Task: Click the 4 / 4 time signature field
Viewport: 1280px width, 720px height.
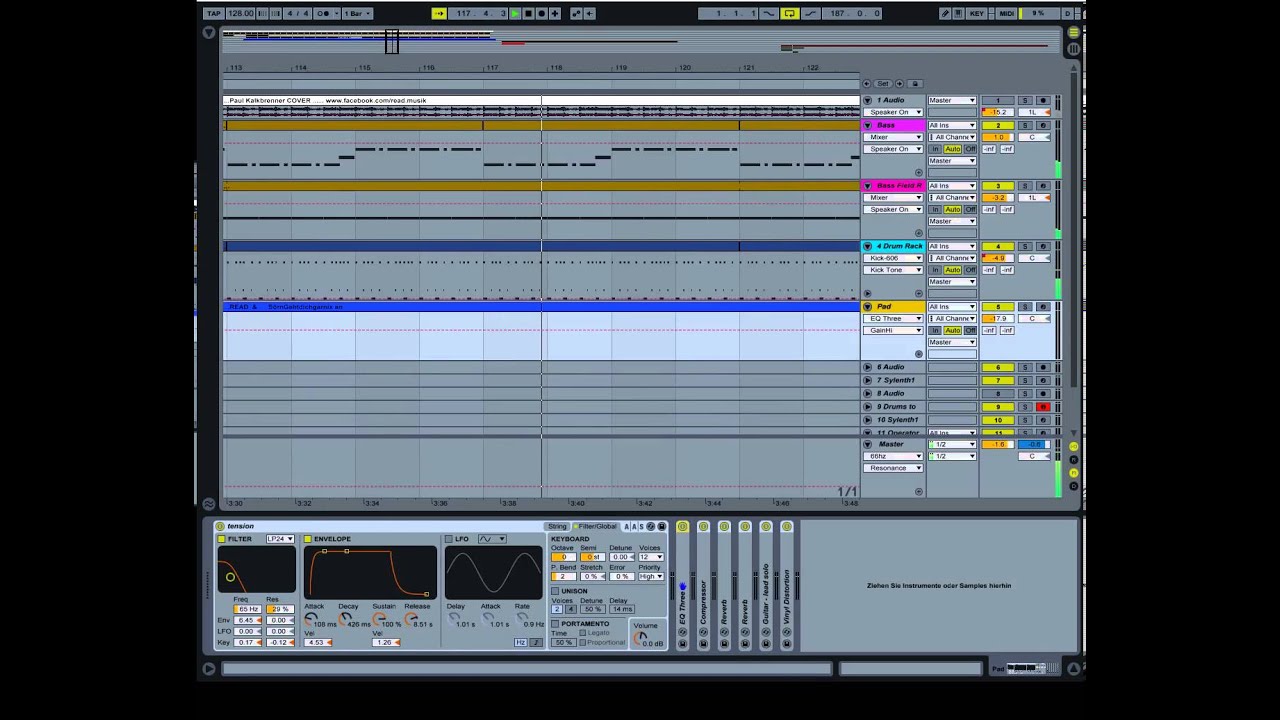Action: coord(297,13)
